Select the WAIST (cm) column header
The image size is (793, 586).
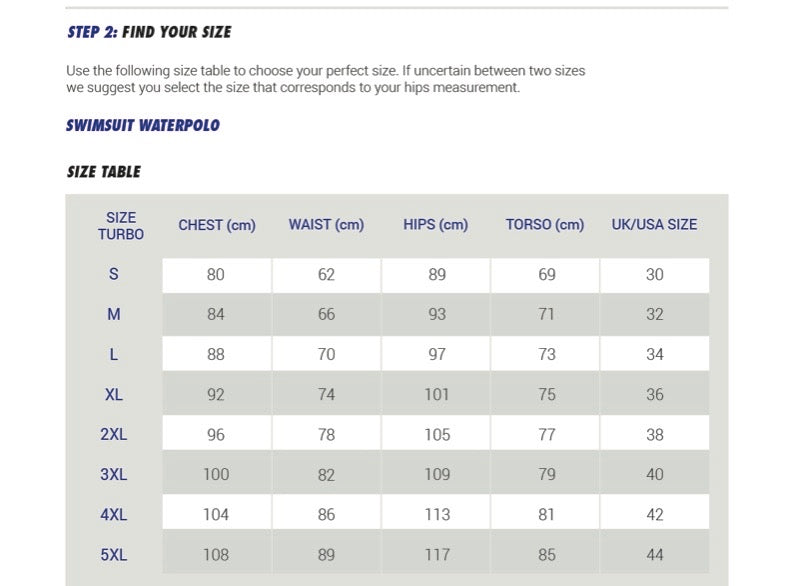pyautogui.click(x=326, y=225)
